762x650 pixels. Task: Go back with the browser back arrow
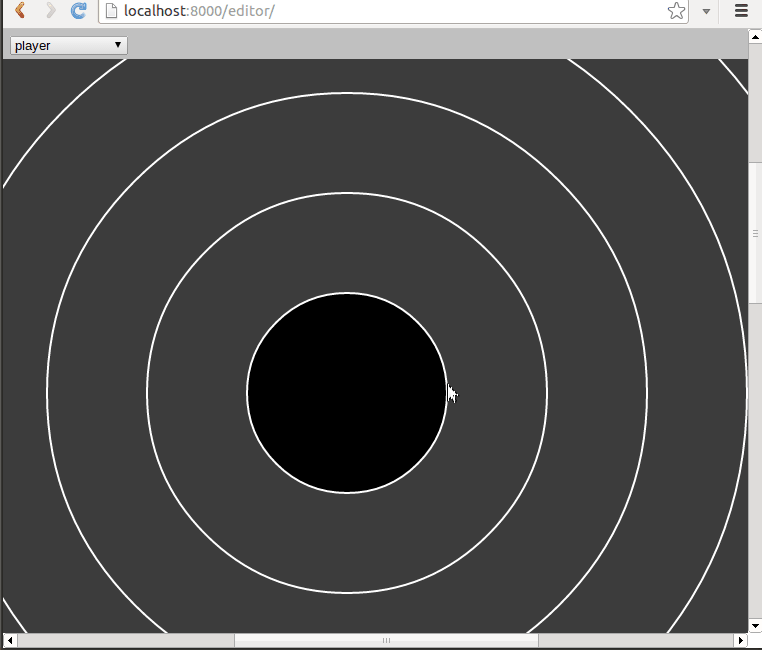coord(20,10)
